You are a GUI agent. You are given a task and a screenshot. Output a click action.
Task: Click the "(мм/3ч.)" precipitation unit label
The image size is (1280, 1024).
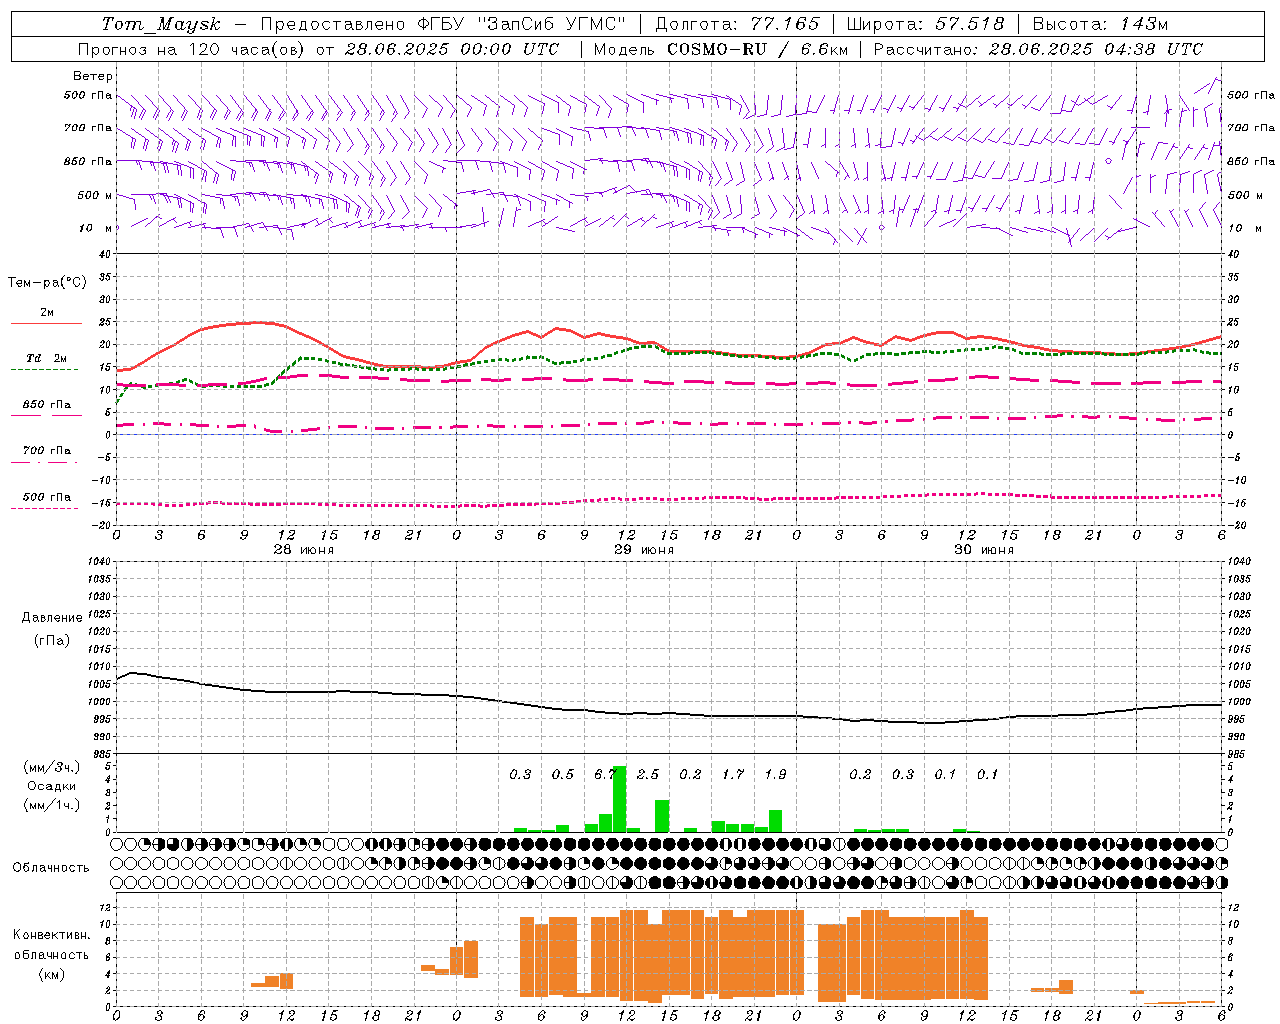(x=52, y=767)
